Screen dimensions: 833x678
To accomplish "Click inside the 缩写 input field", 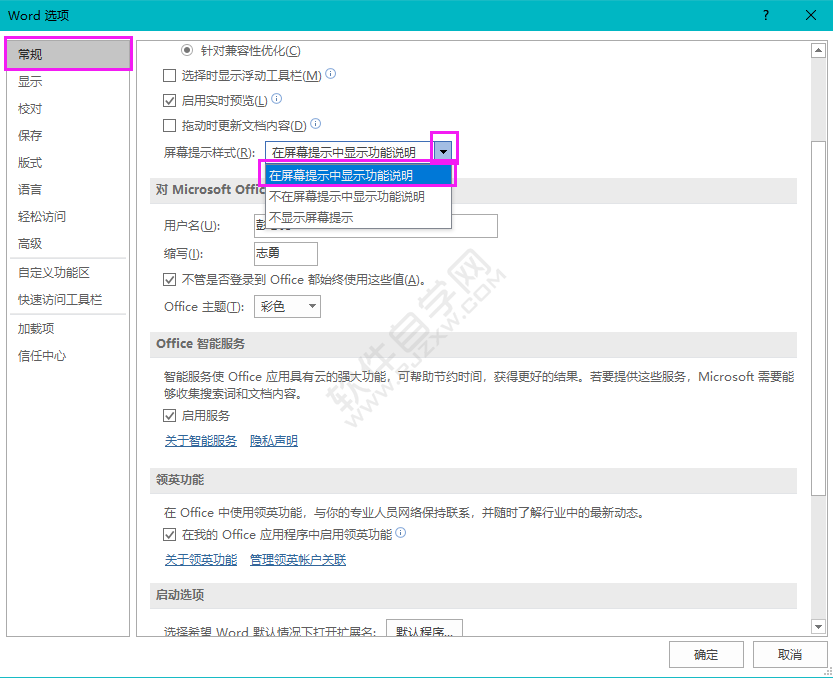I will 285,255.
